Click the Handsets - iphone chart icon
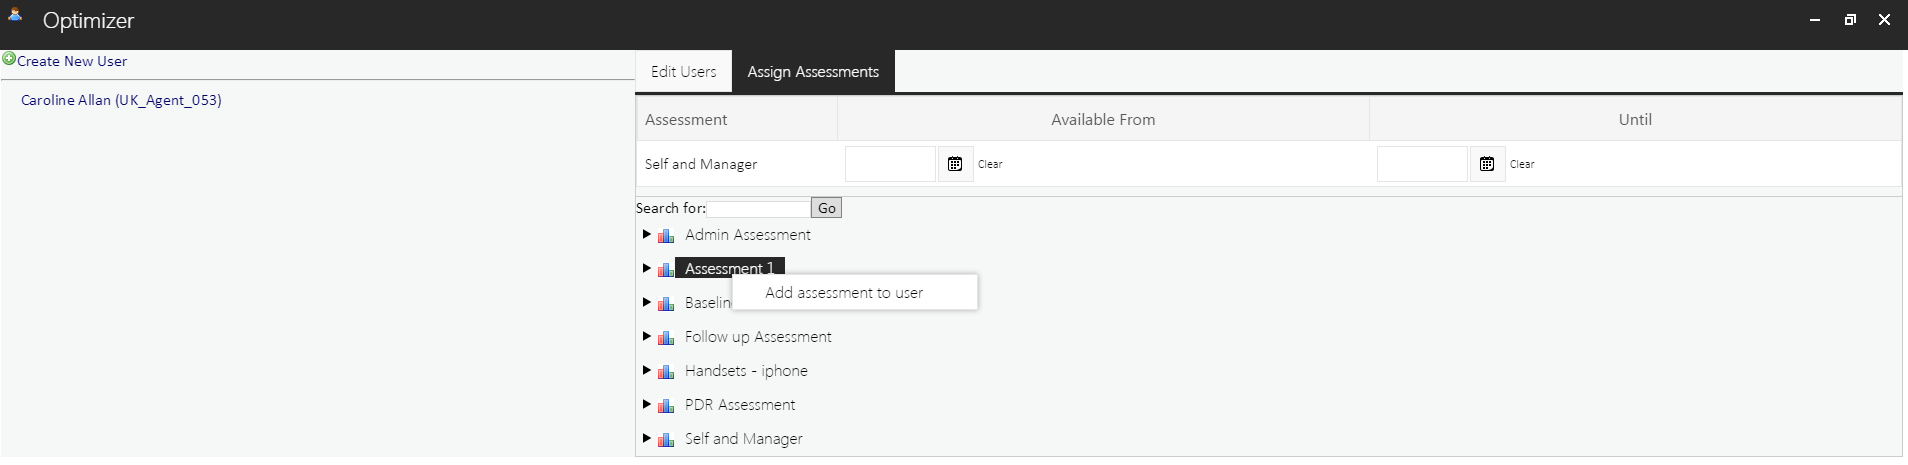Screen dimensions: 1908x465 pos(666,372)
